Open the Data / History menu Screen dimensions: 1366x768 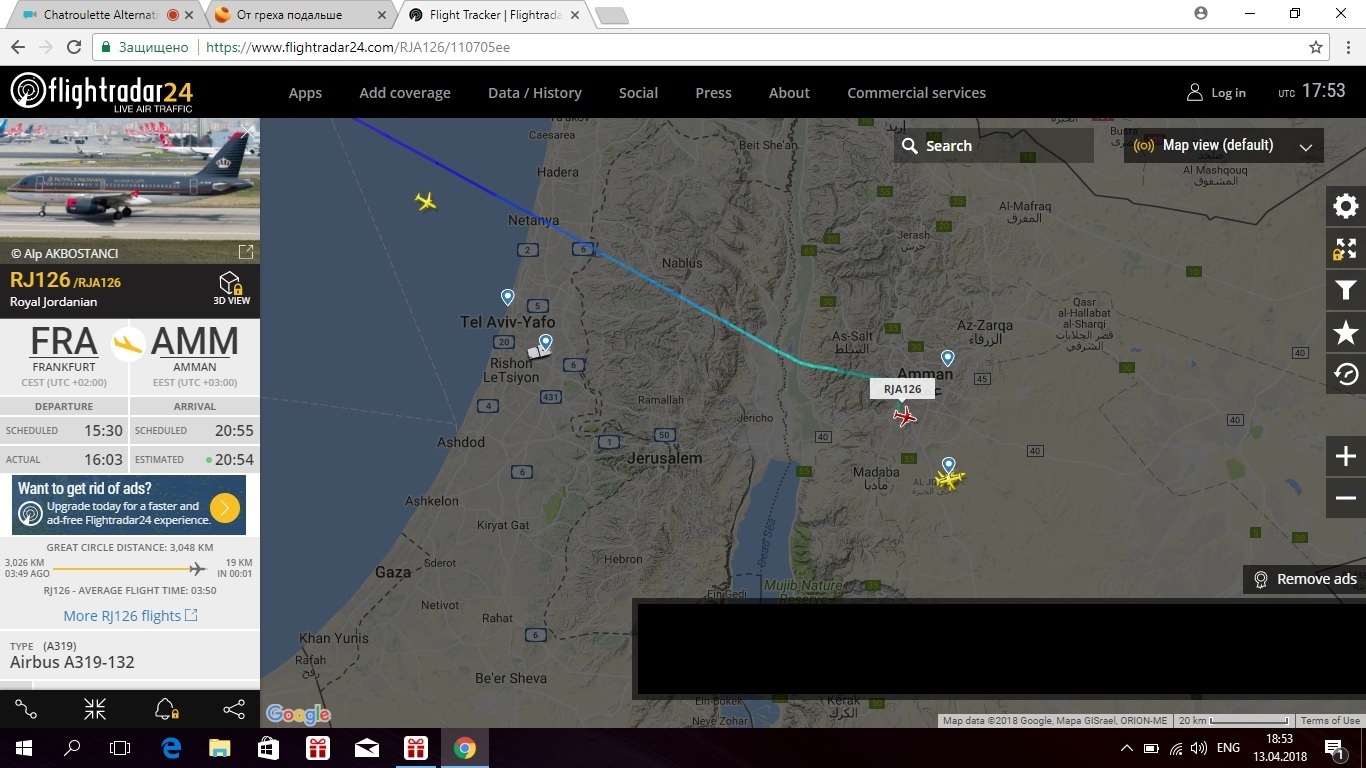[534, 93]
